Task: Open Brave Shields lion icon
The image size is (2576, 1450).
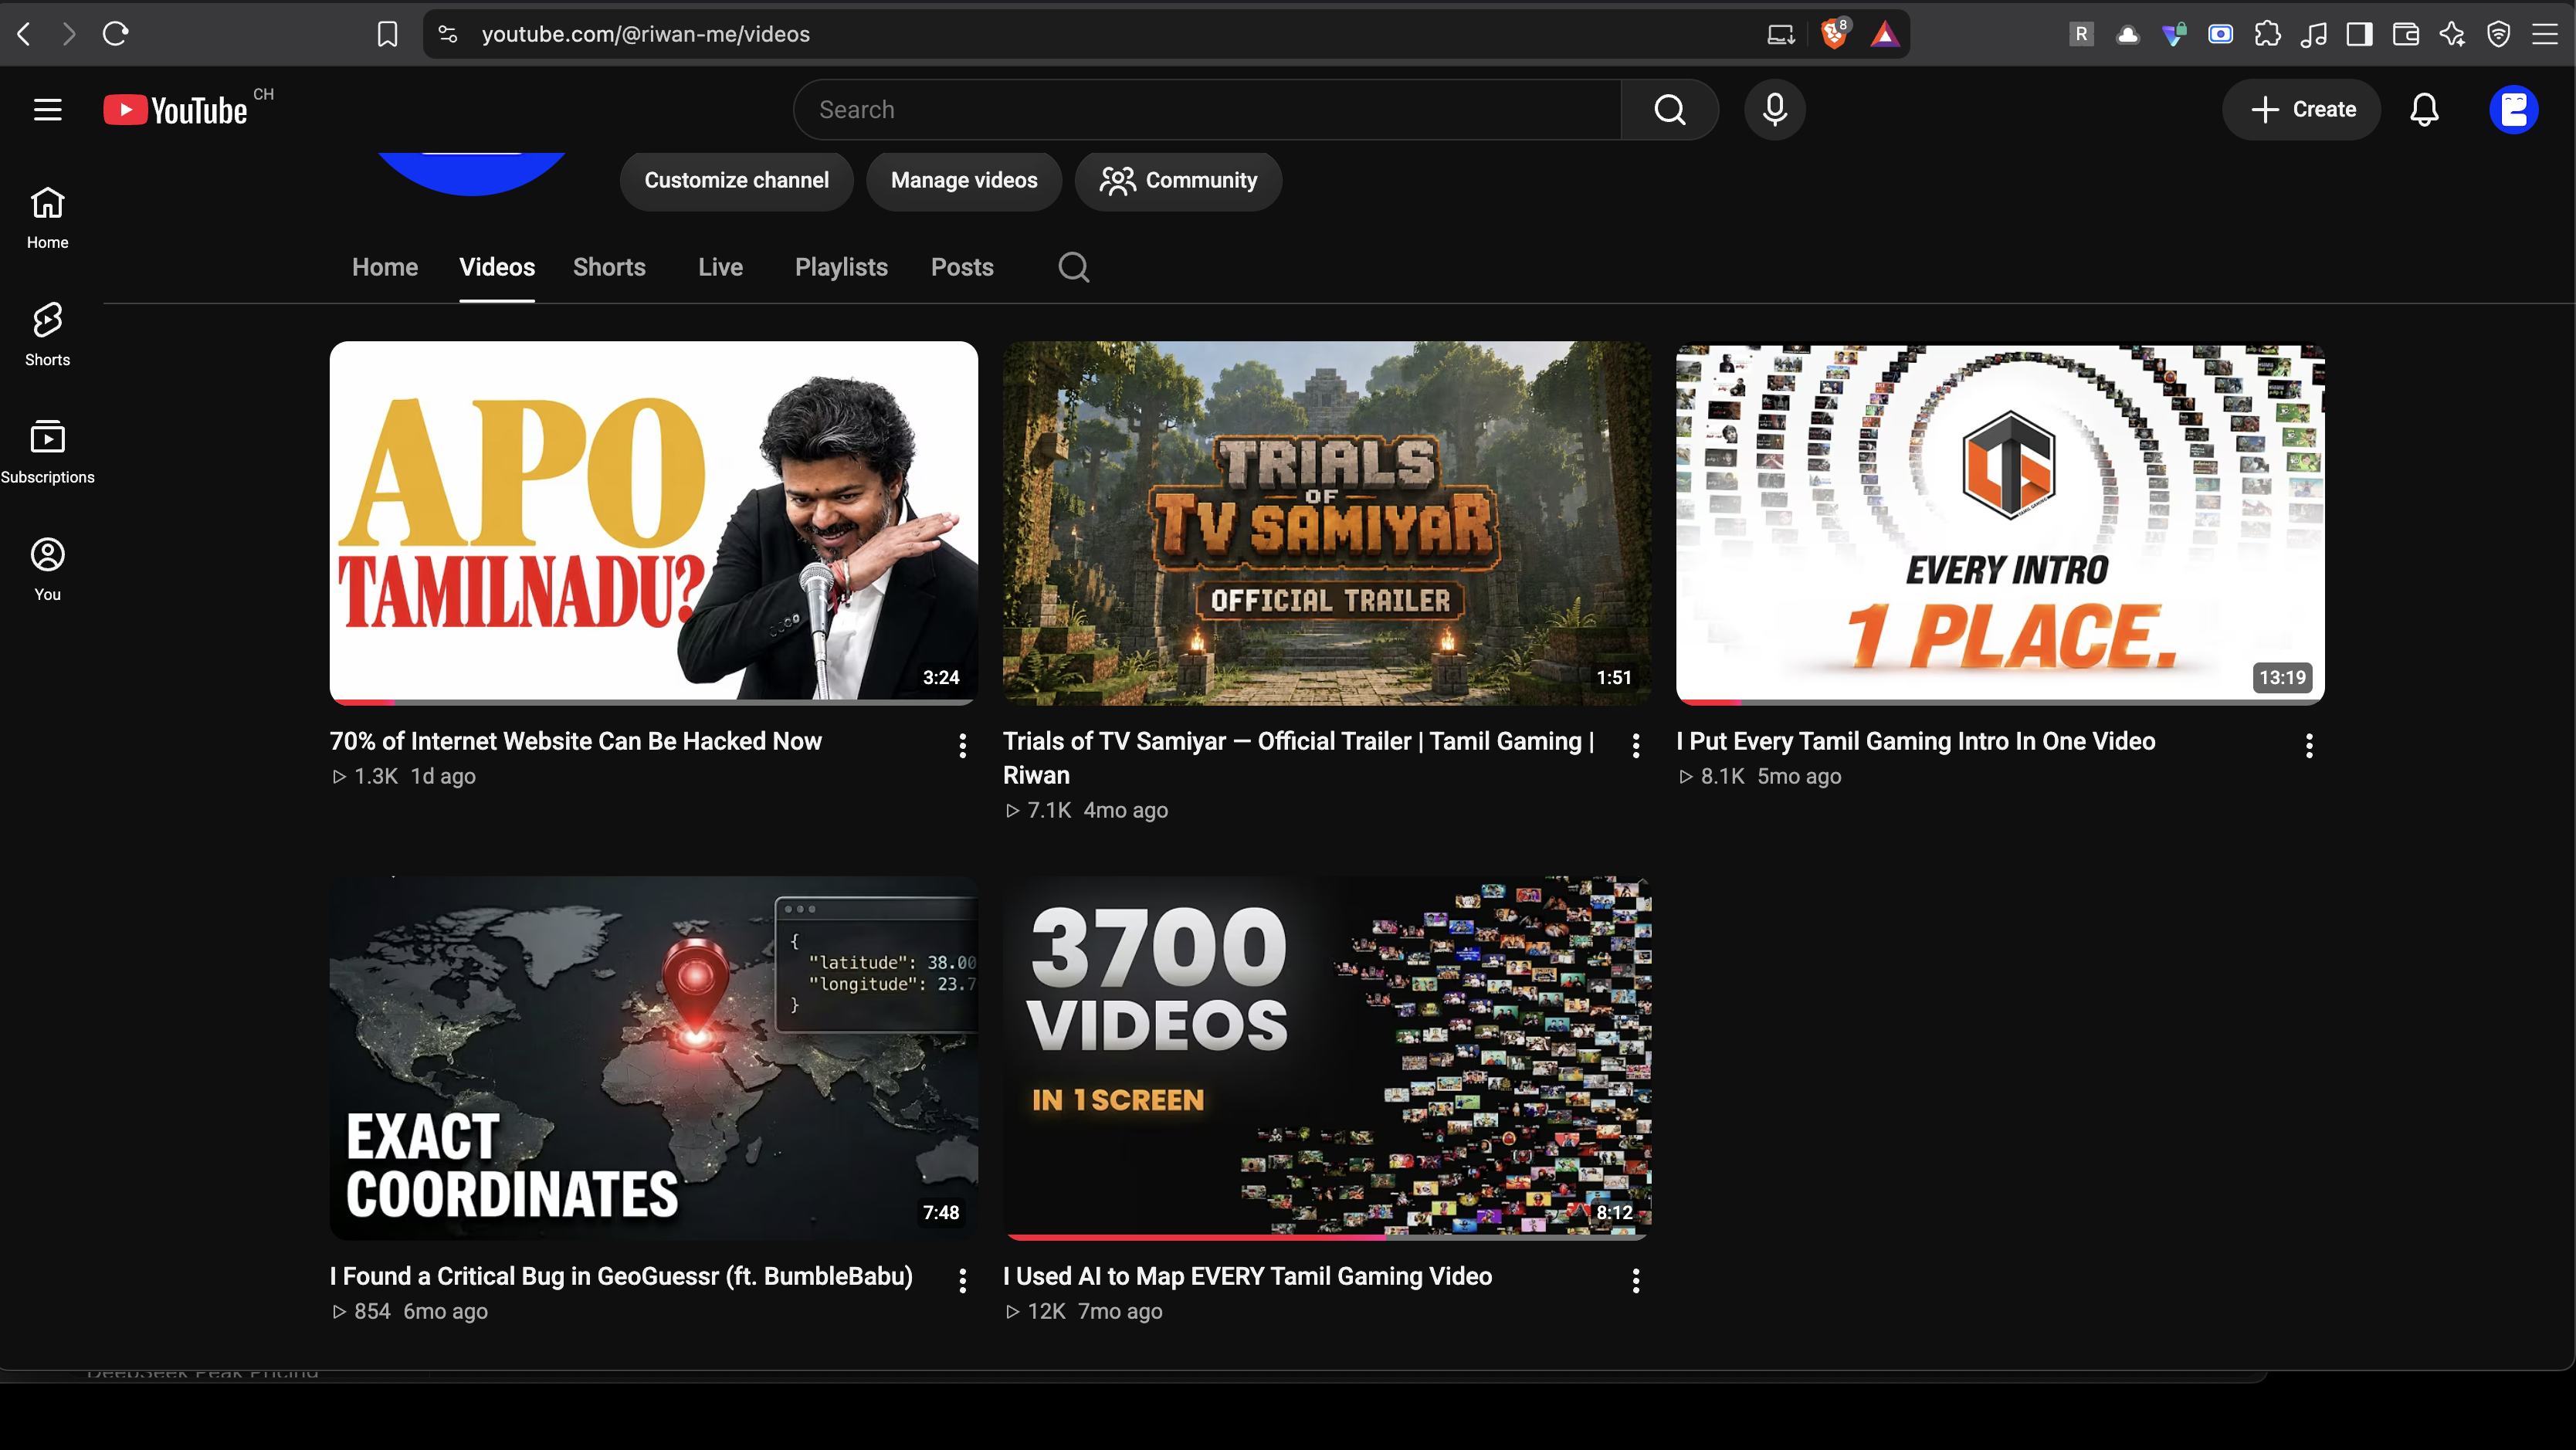Action: (x=1835, y=34)
